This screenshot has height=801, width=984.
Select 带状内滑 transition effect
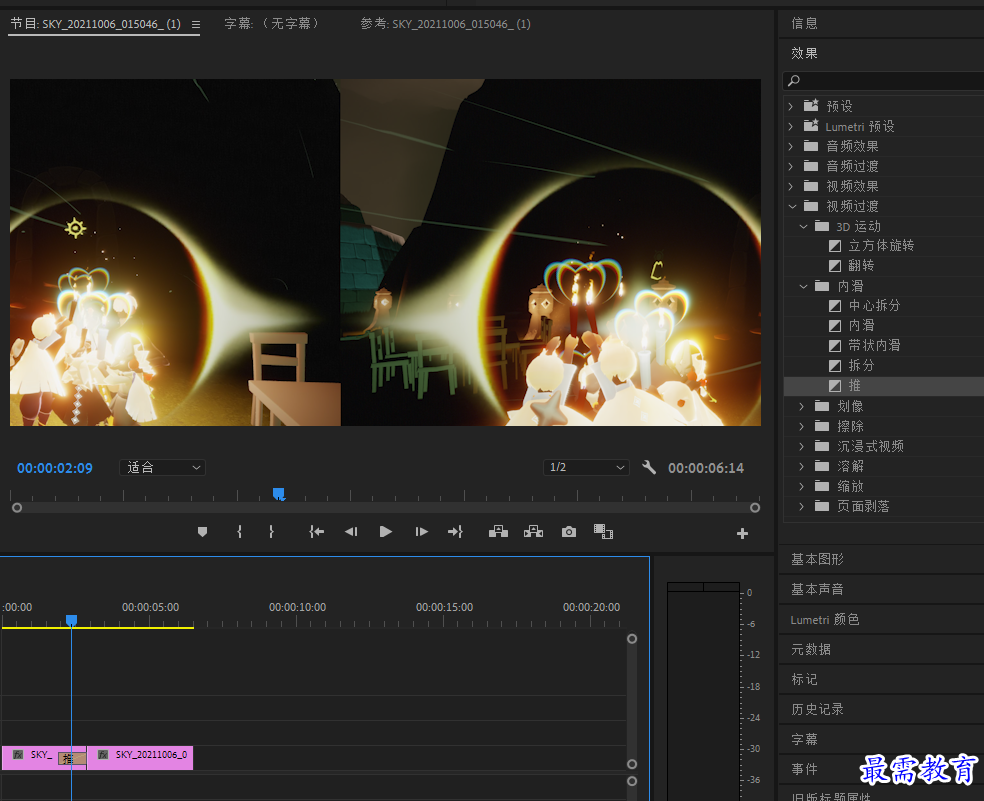pyautogui.click(x=874, y=345)
